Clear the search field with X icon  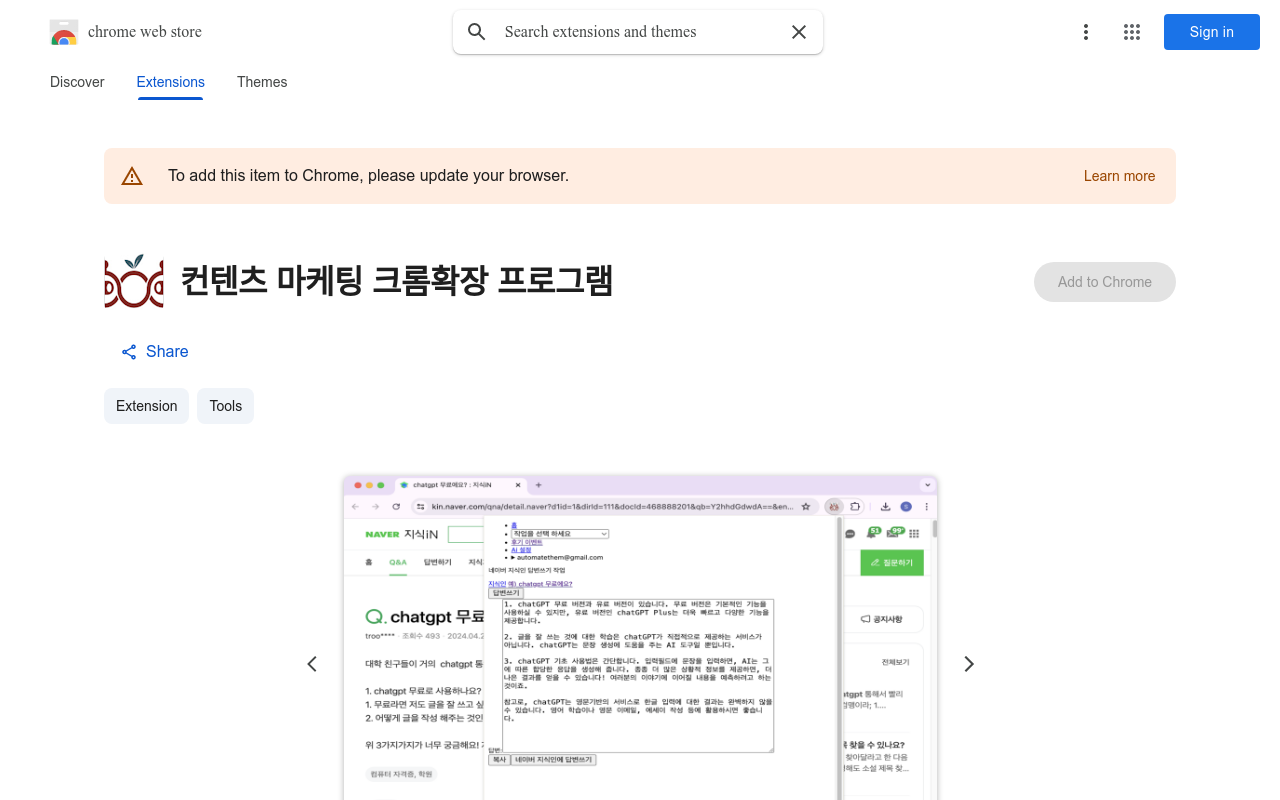pos(799,32)
